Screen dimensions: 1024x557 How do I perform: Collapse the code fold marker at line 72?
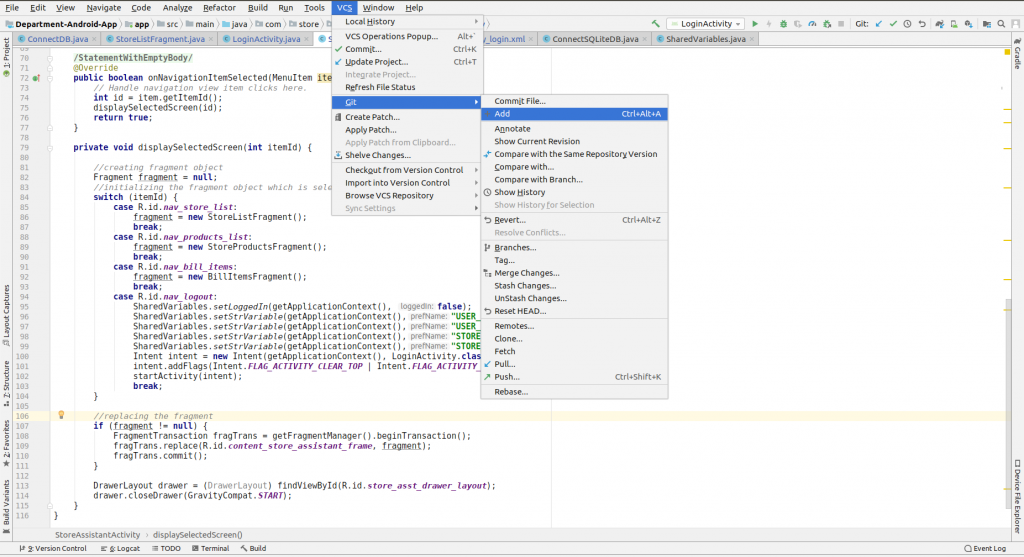pyautogui.click(x=50, y=78)
